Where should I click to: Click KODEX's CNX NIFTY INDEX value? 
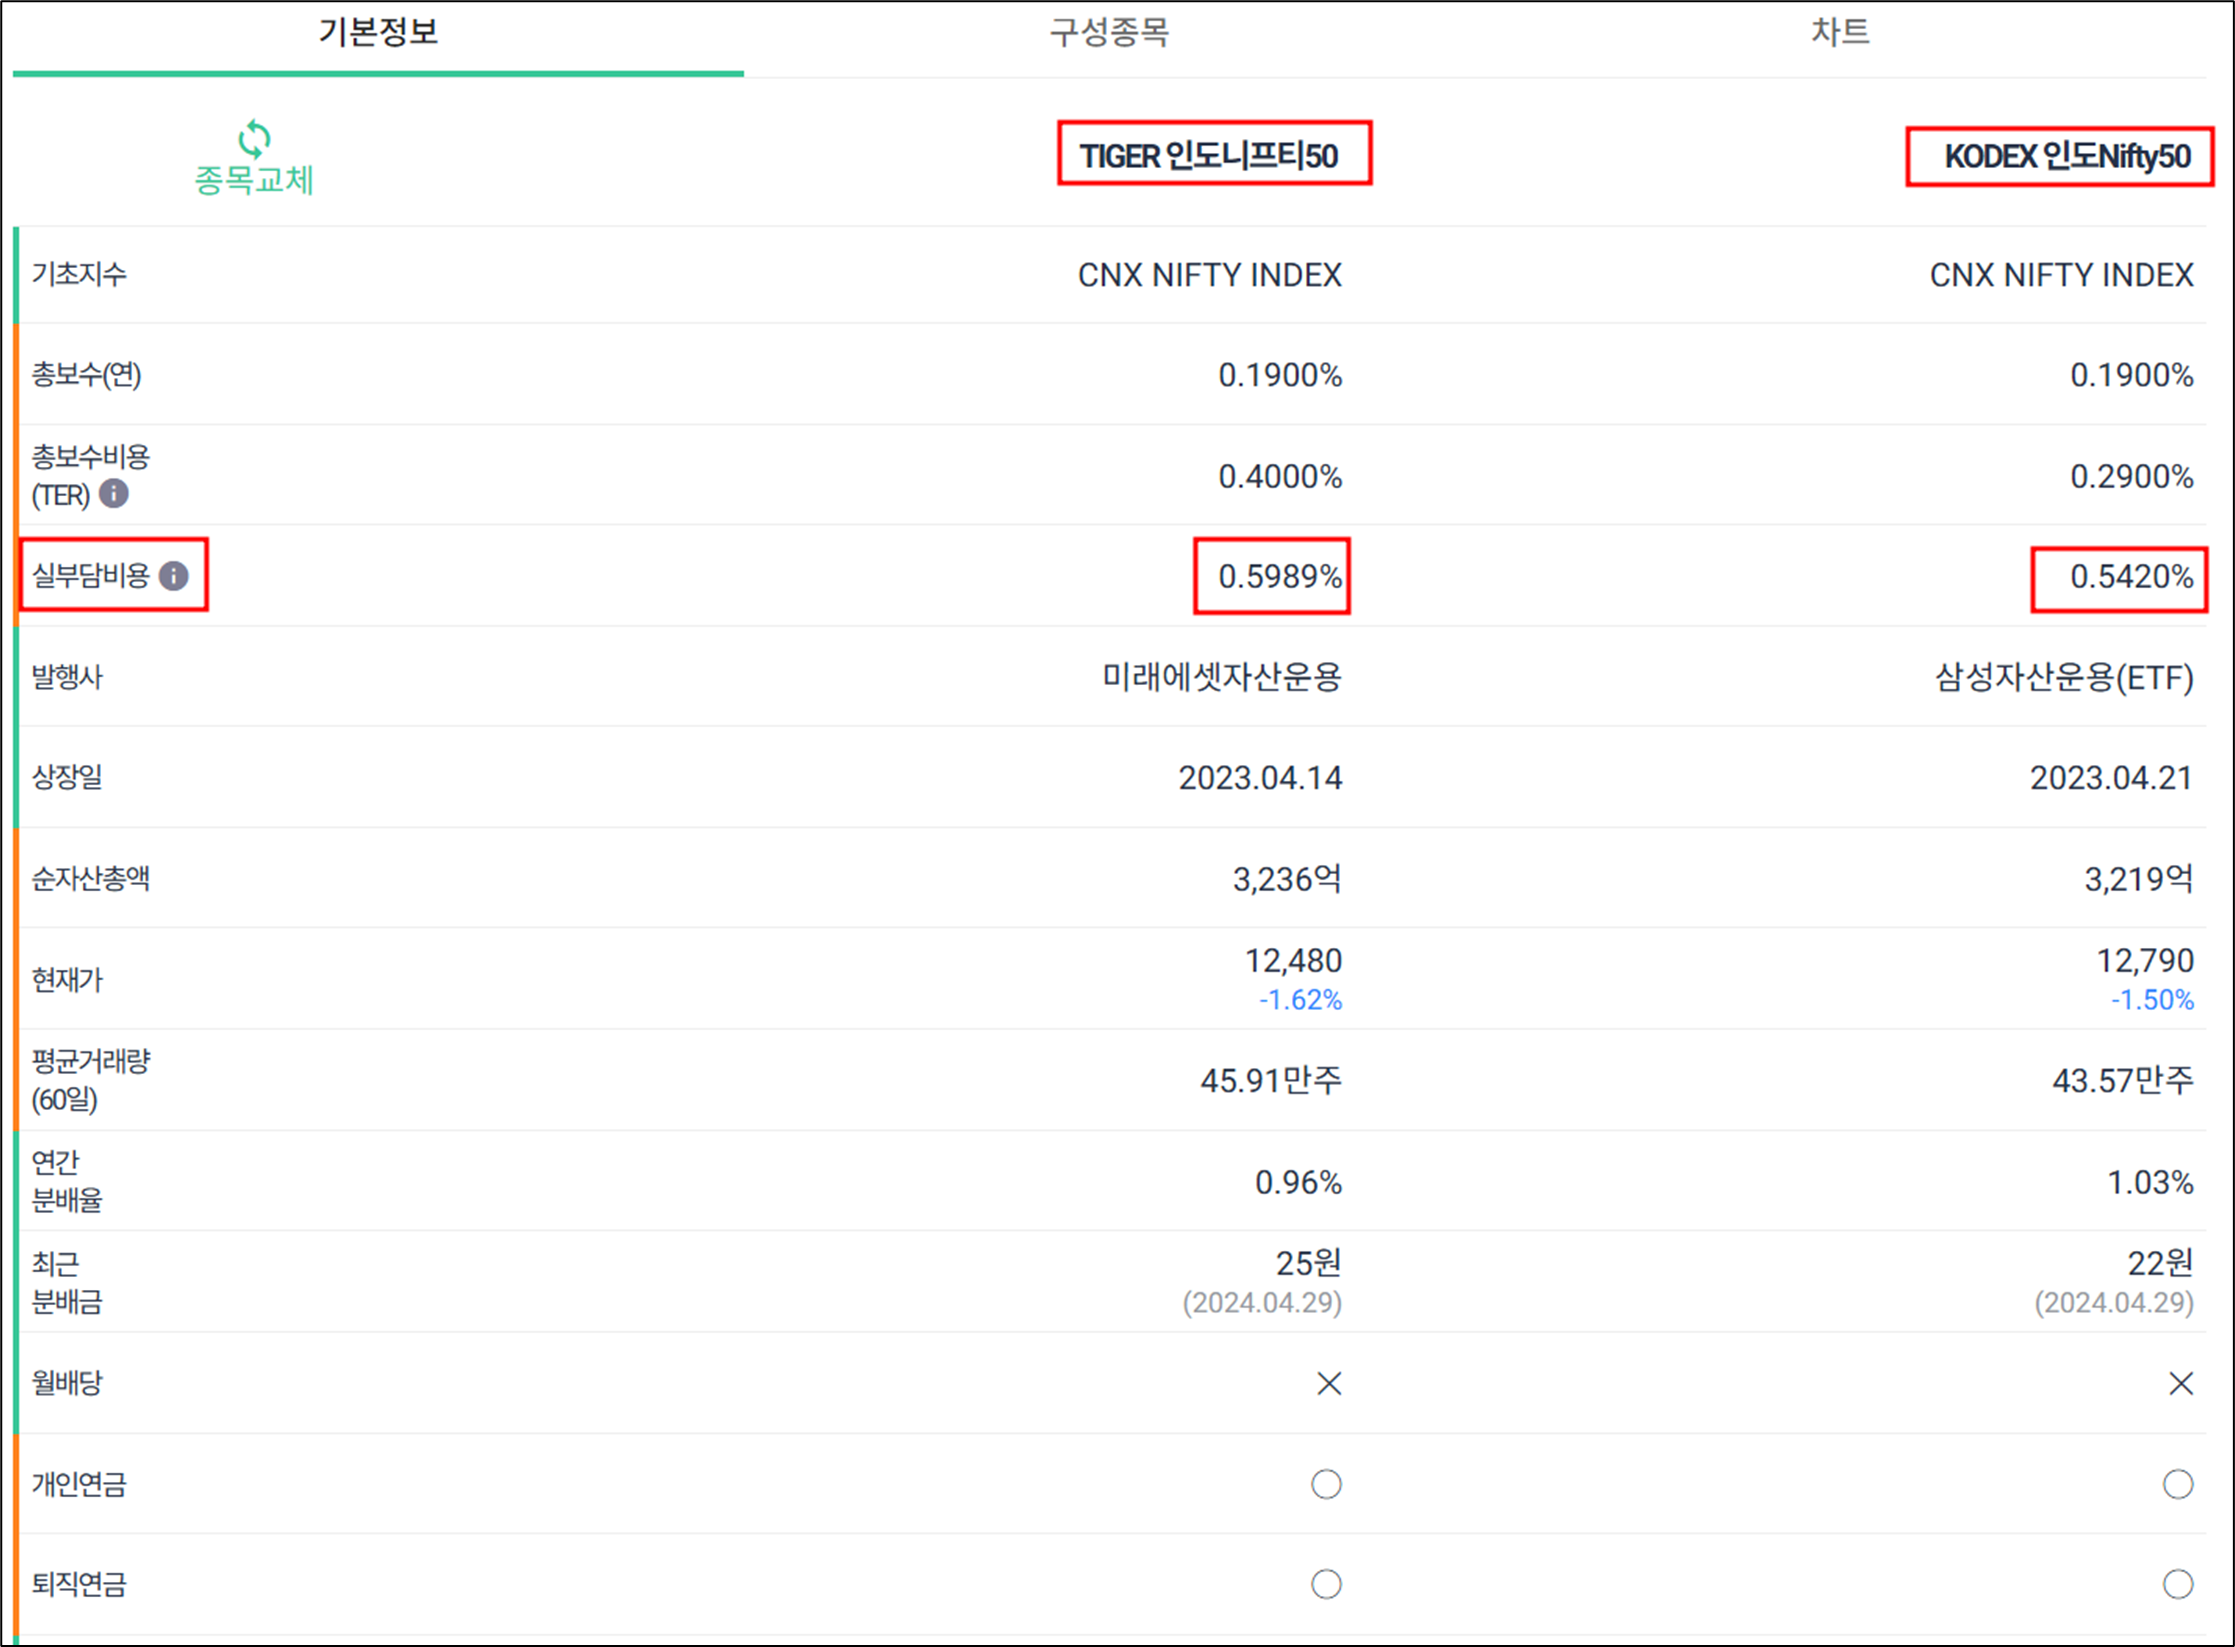coord(2062,275)
